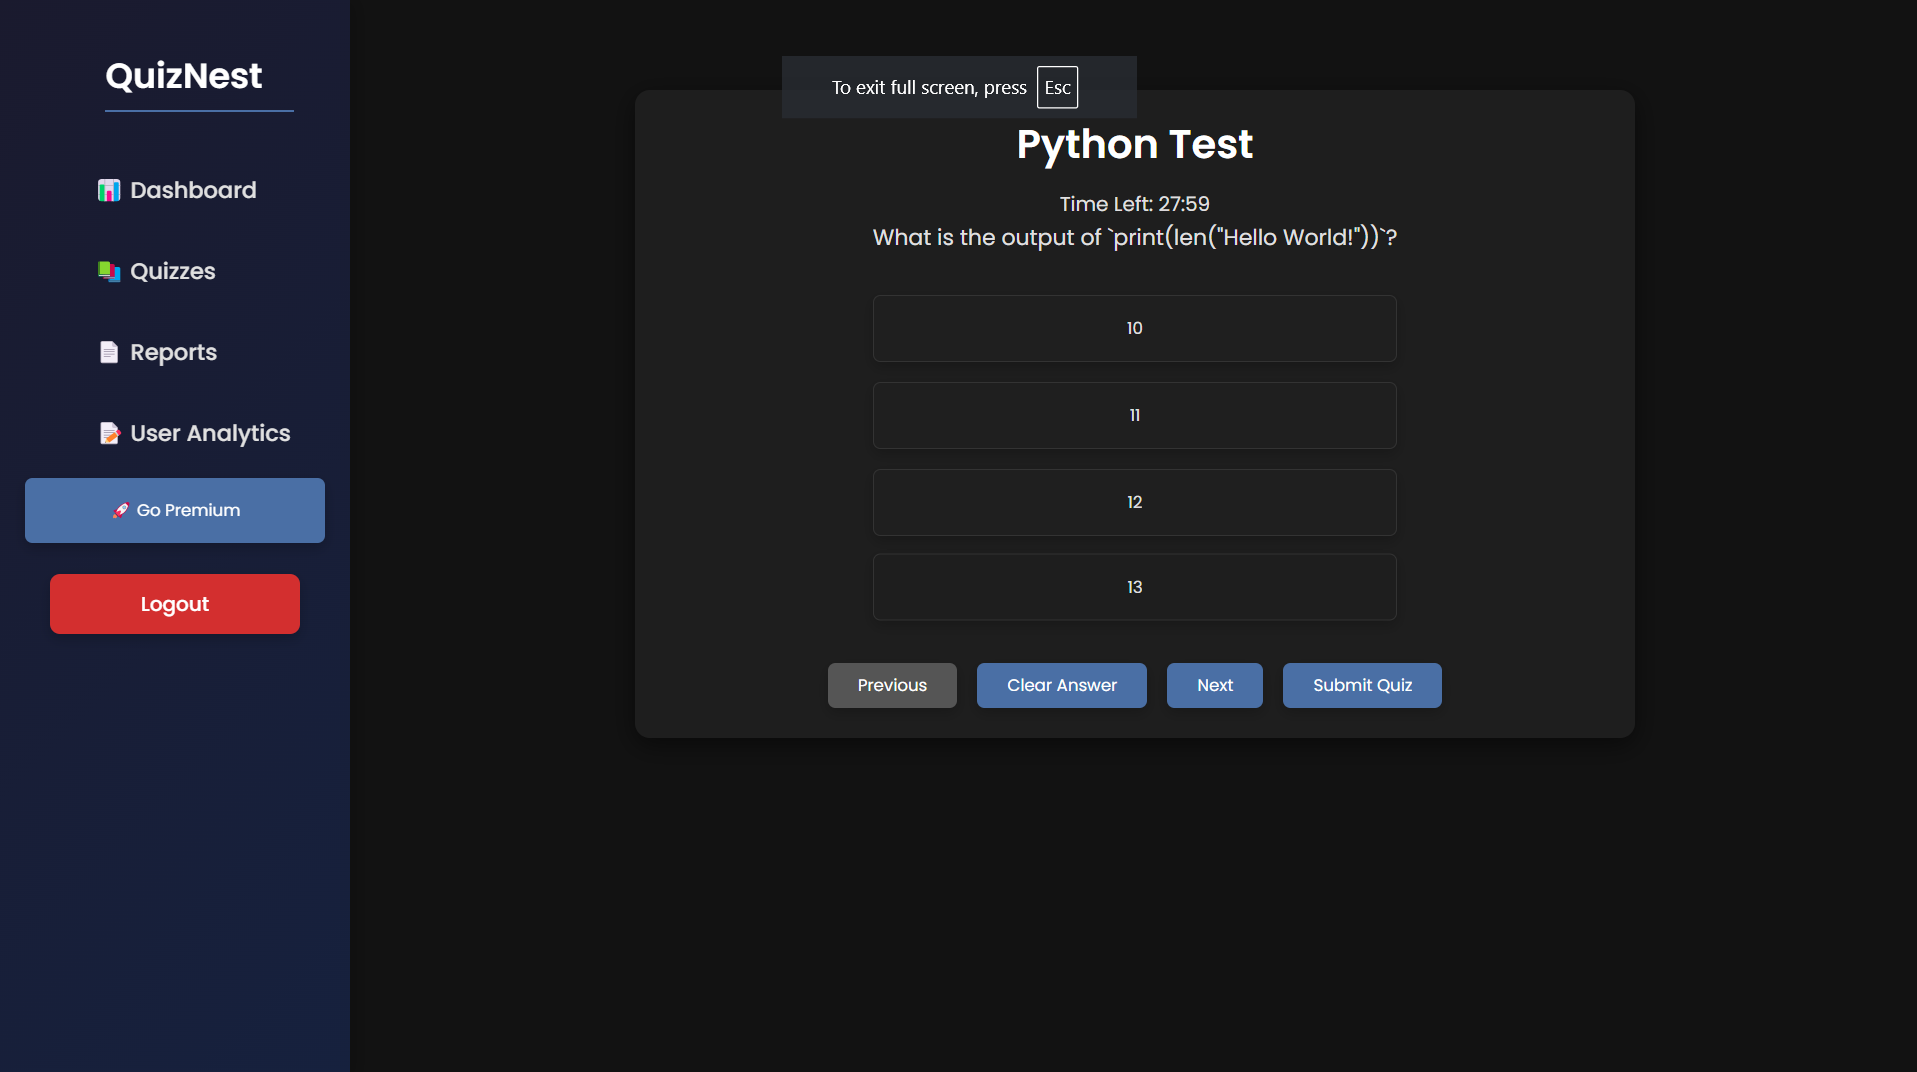
Task: Select answer option 10
Action: tap(1134, 328)
